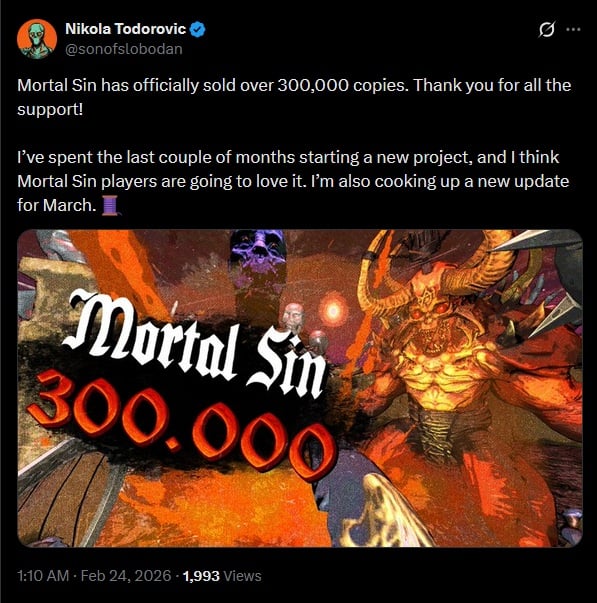
Task: Click the blue verified badge
Action: coord(198,30)
